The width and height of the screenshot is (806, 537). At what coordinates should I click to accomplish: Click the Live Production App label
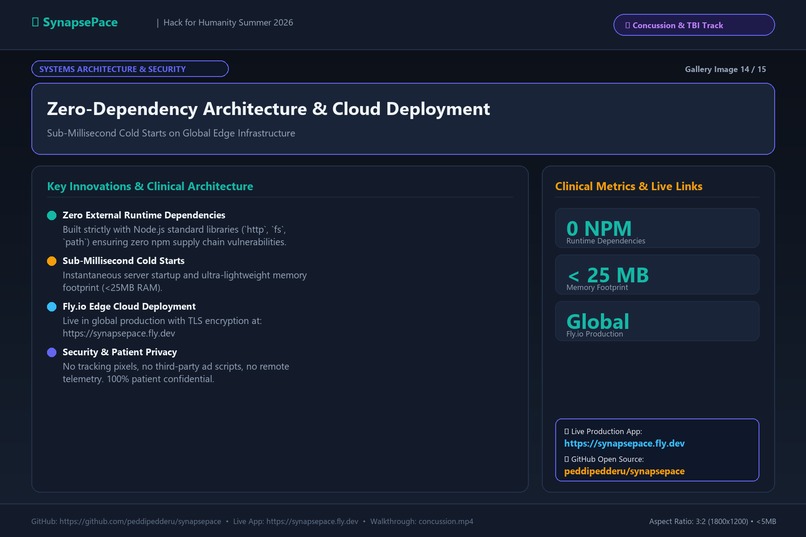coord(603,432)
